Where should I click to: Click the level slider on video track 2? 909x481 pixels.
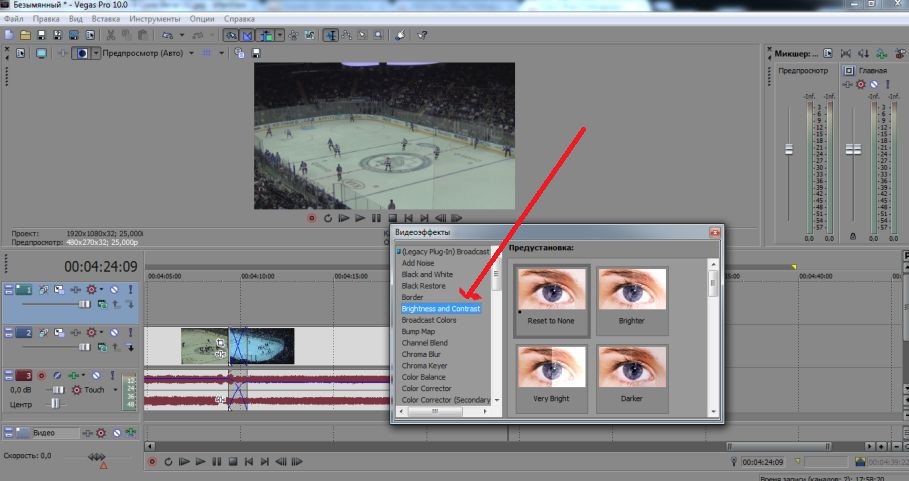(x=85, y=347)
